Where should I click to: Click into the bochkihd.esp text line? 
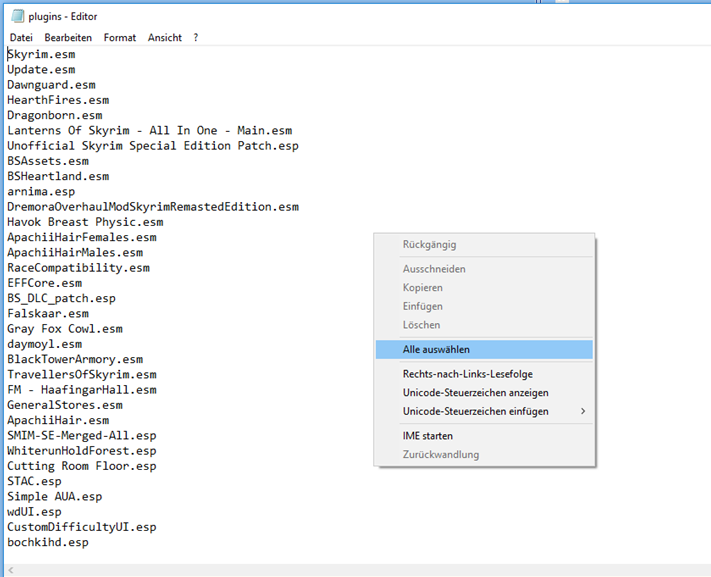click(48, 542)
